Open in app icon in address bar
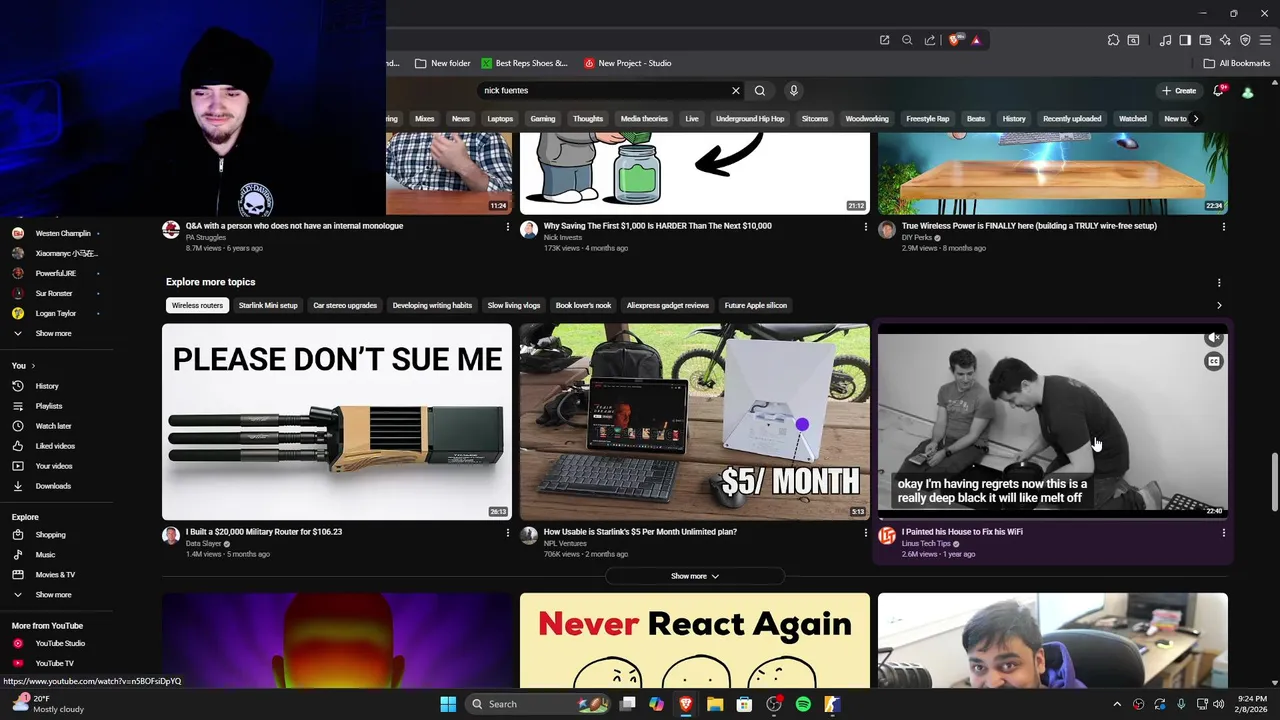1280x720 pixels. (884, 40)
